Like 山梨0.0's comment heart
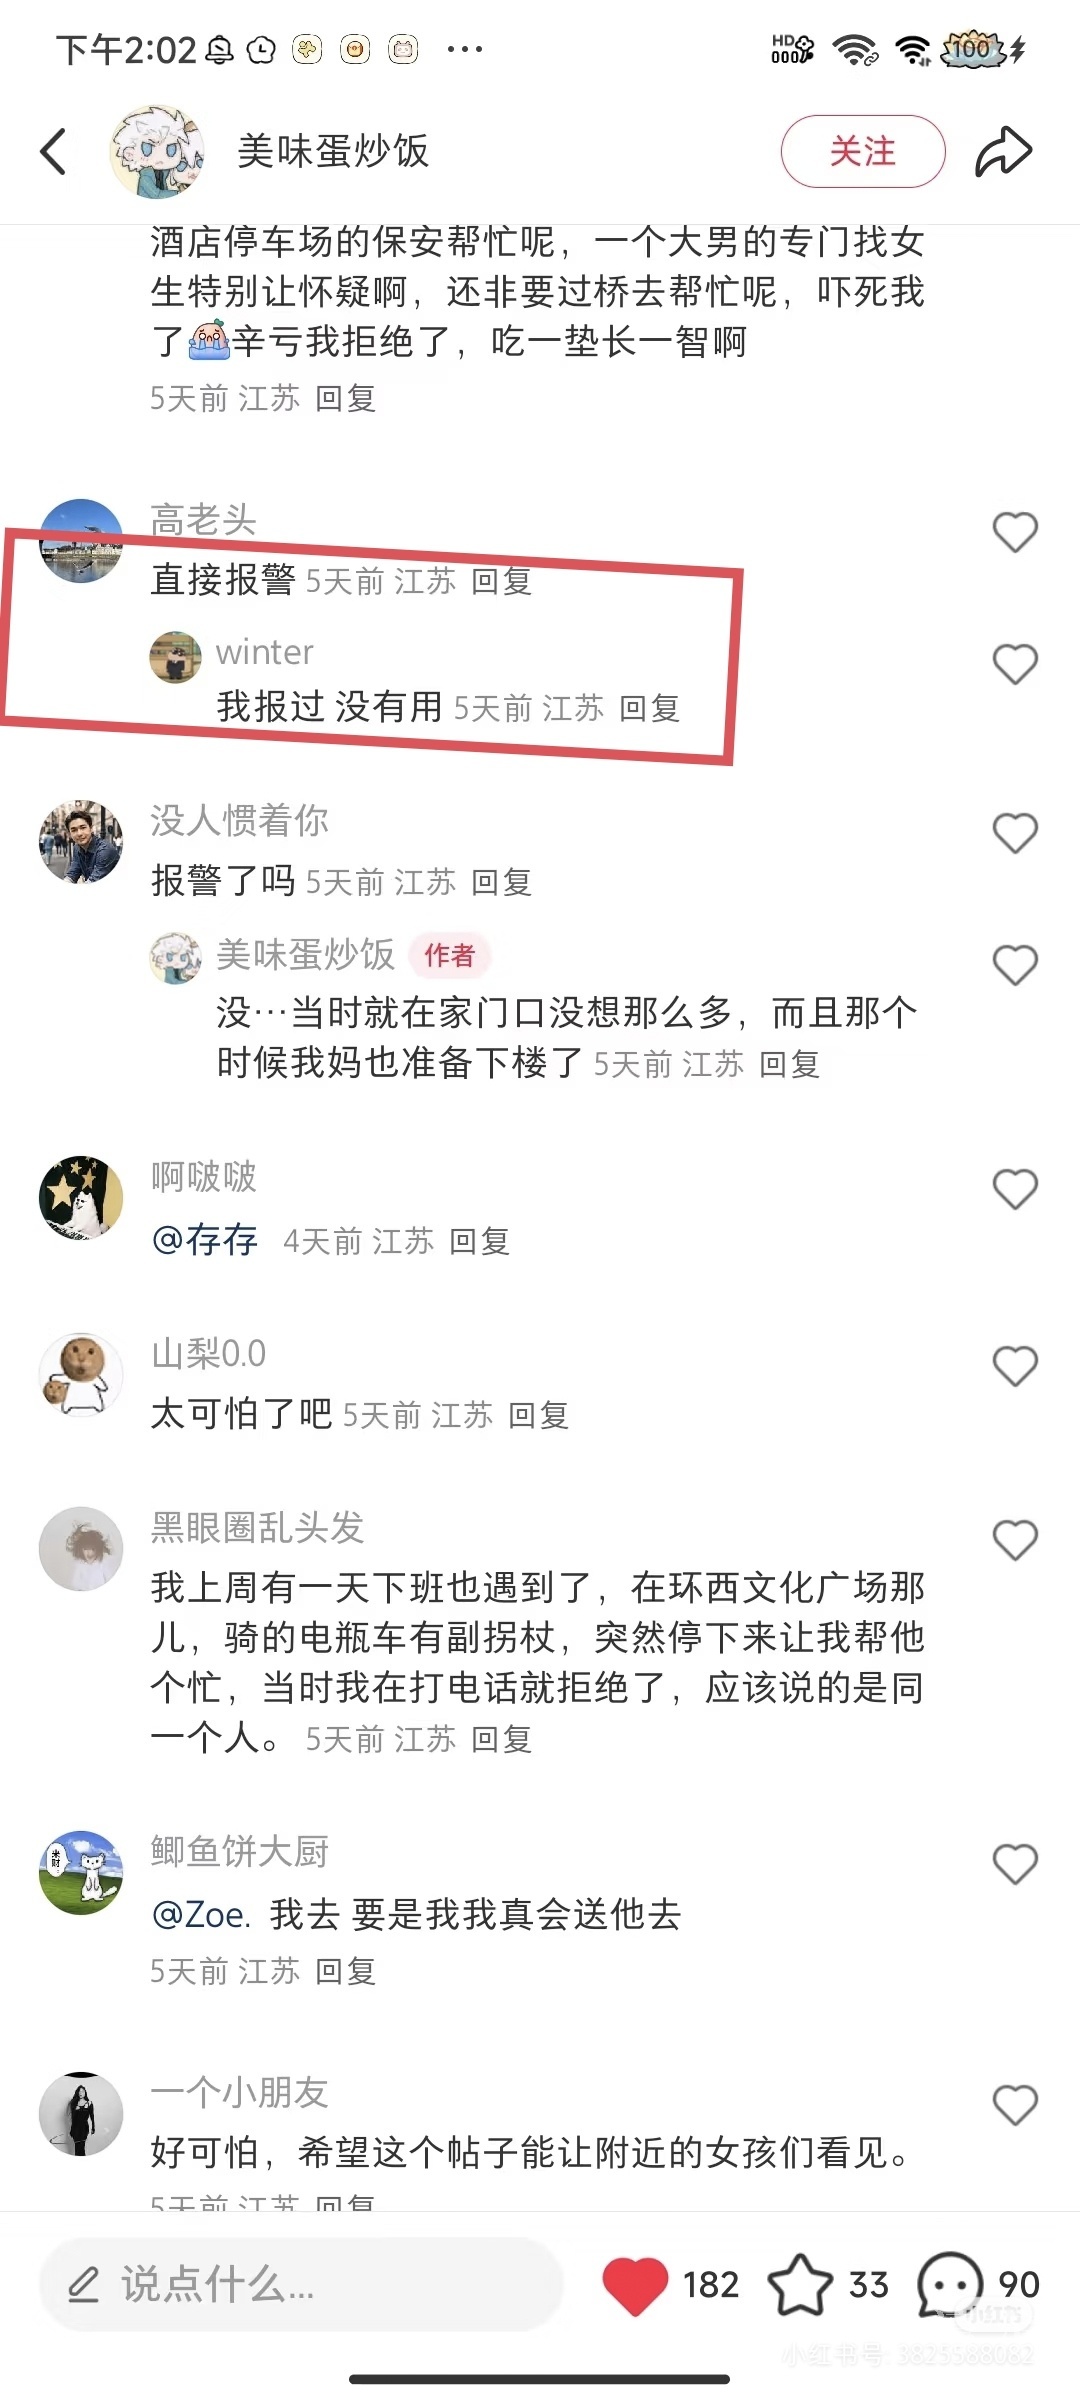 [1015, 1366]
